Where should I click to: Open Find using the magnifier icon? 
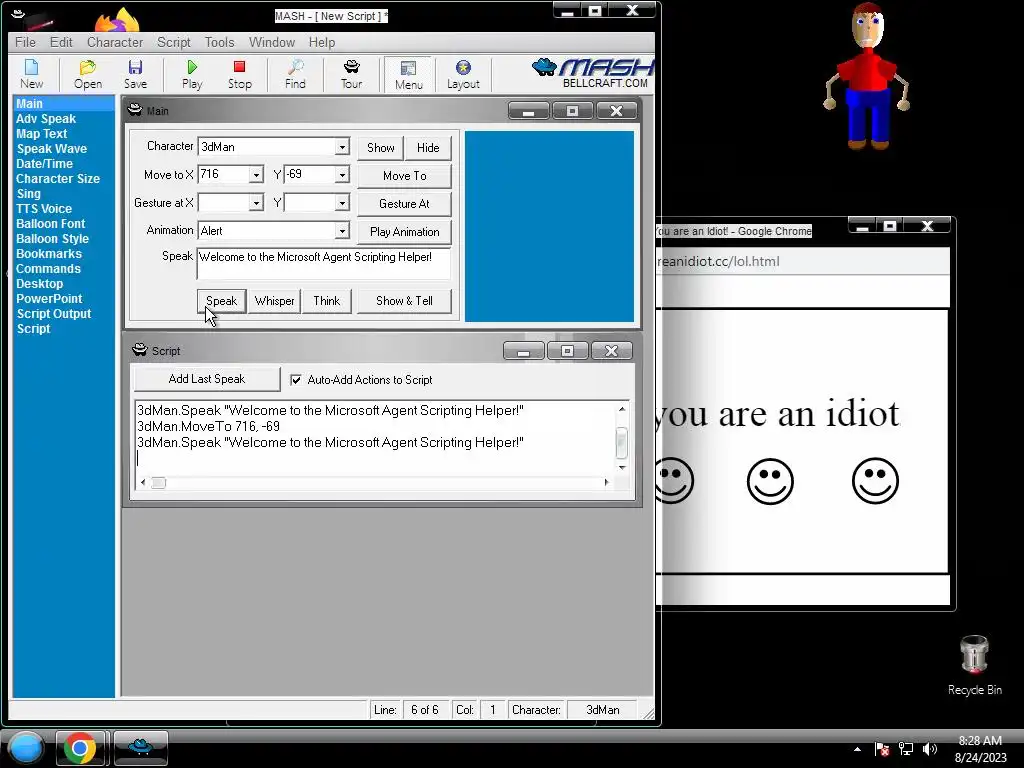click(x=295, y=74)
